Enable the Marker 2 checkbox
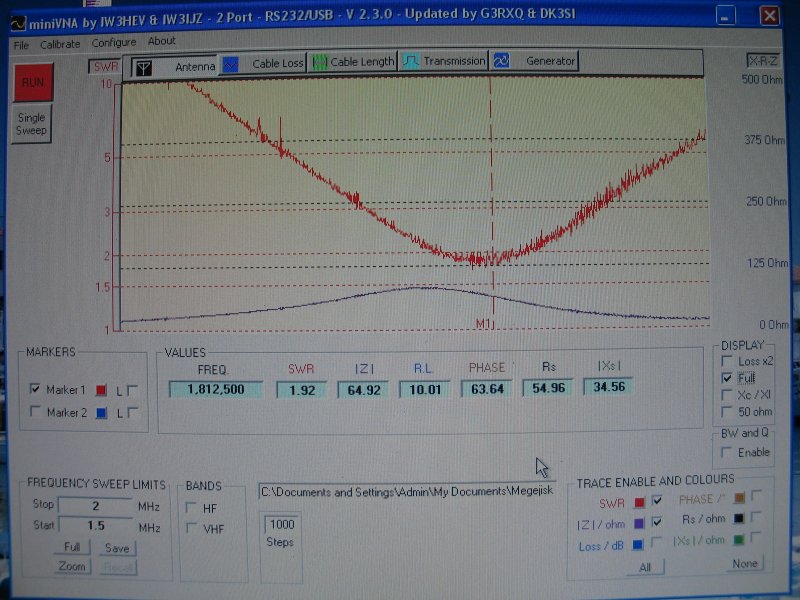Image resolution: width=800 pixels, height=600 pixels. coord(35,411)
